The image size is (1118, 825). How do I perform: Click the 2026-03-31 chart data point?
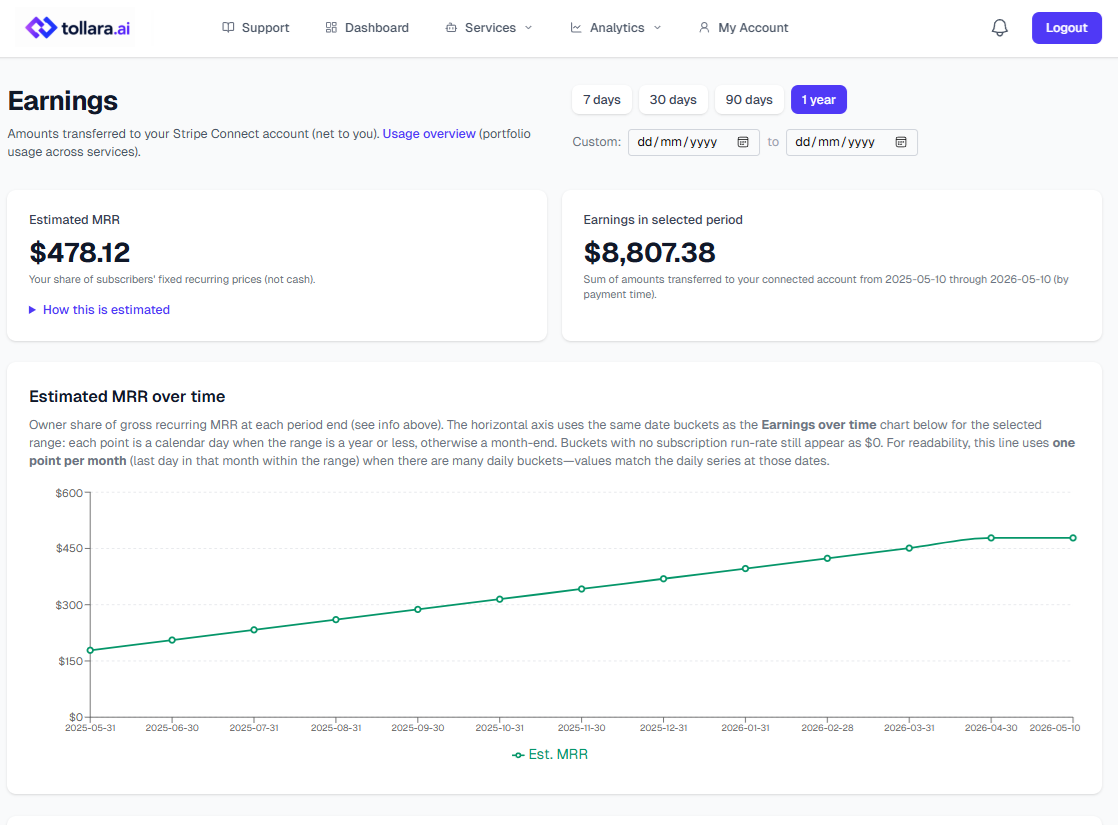pyautogui.click(x=909, y=548)
